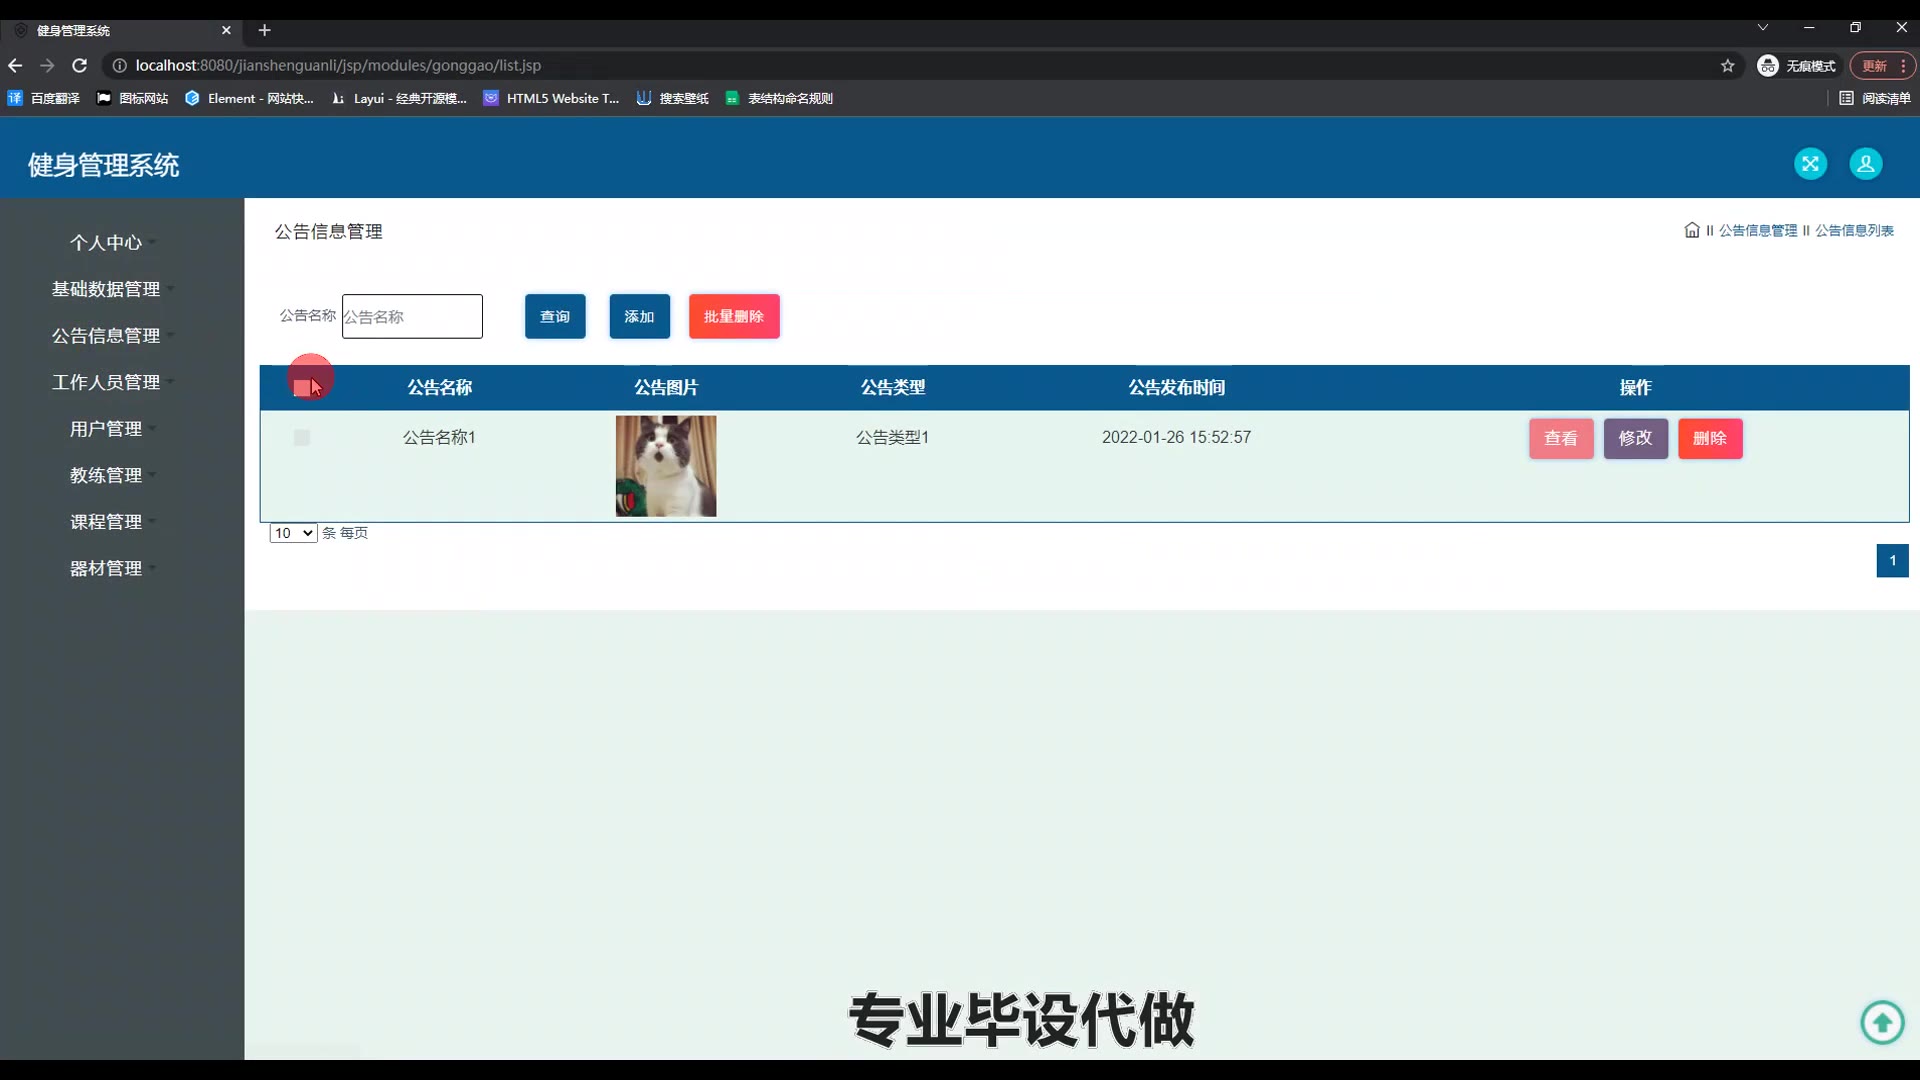Click the scroll-to-top arrow icon
This screenshot has width=1920, height=1080.
click(x=1882, y=1022)
